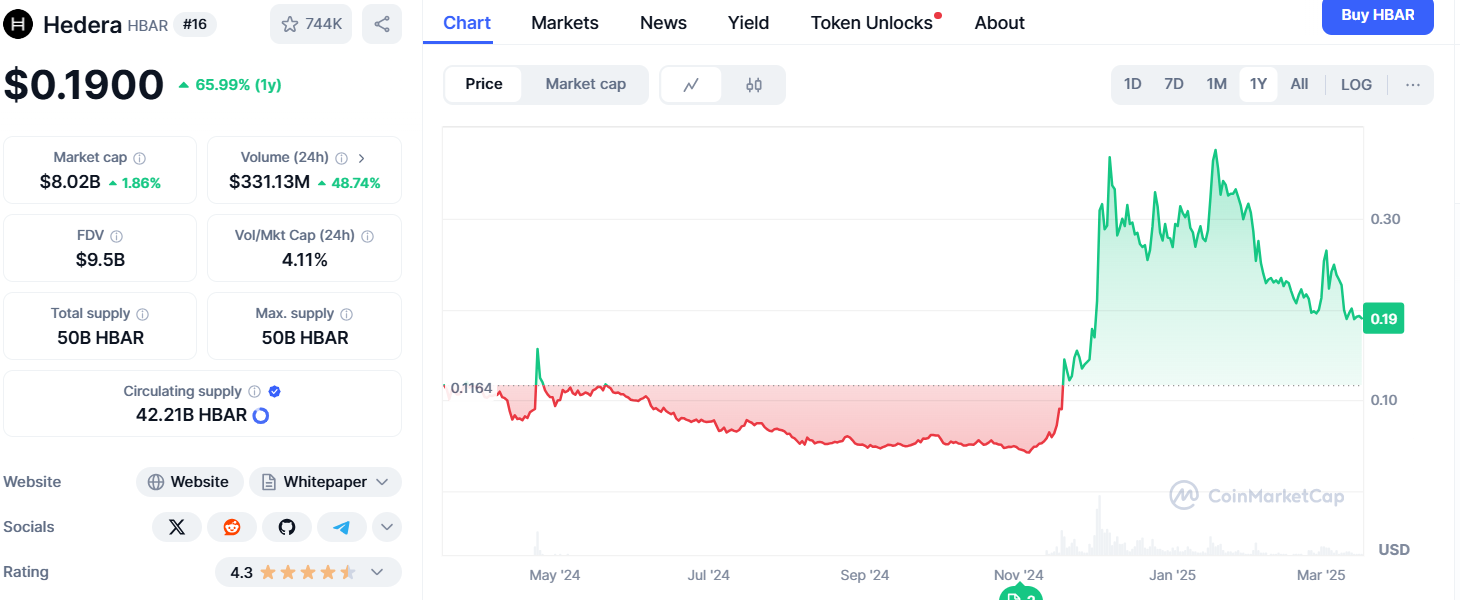Click the Buy HBAR button
Screen dimensions: 1460x600
pyautogui.click(x=1378, y=15)
